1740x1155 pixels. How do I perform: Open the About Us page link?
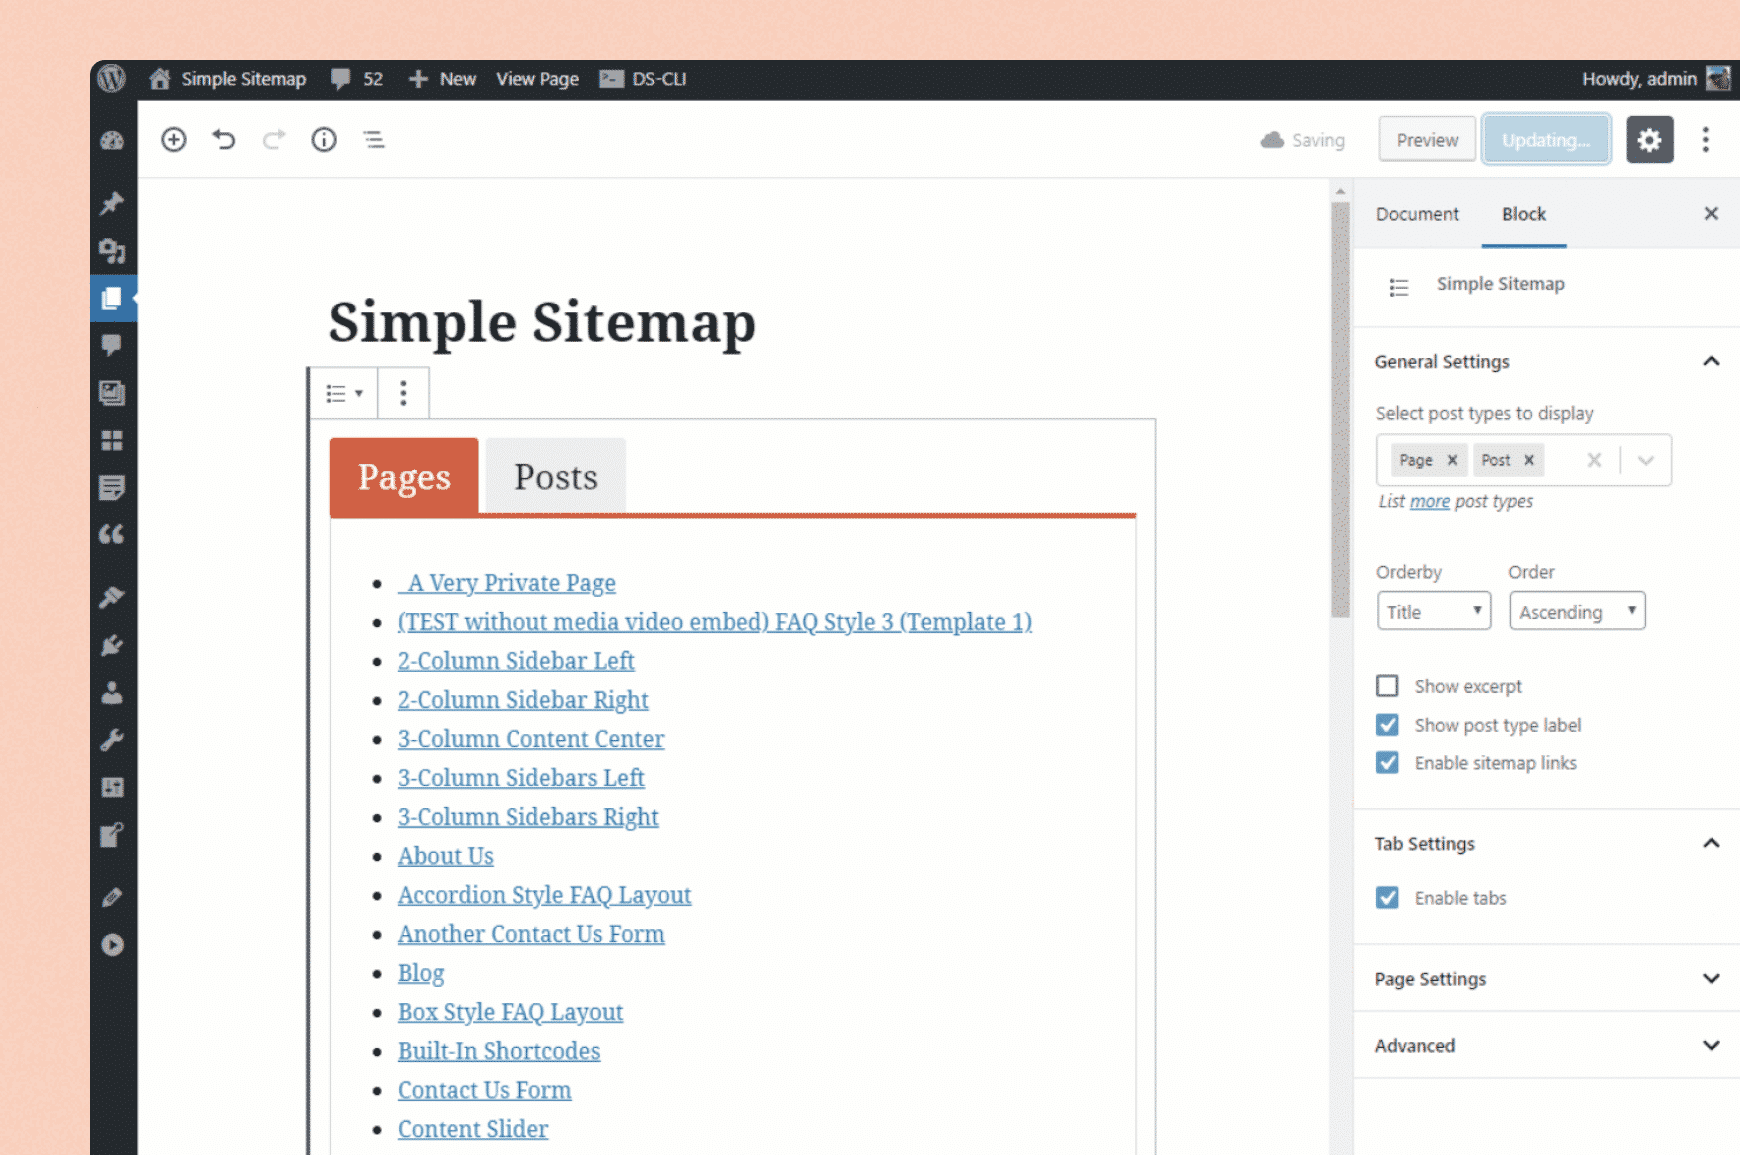(446, 857)
